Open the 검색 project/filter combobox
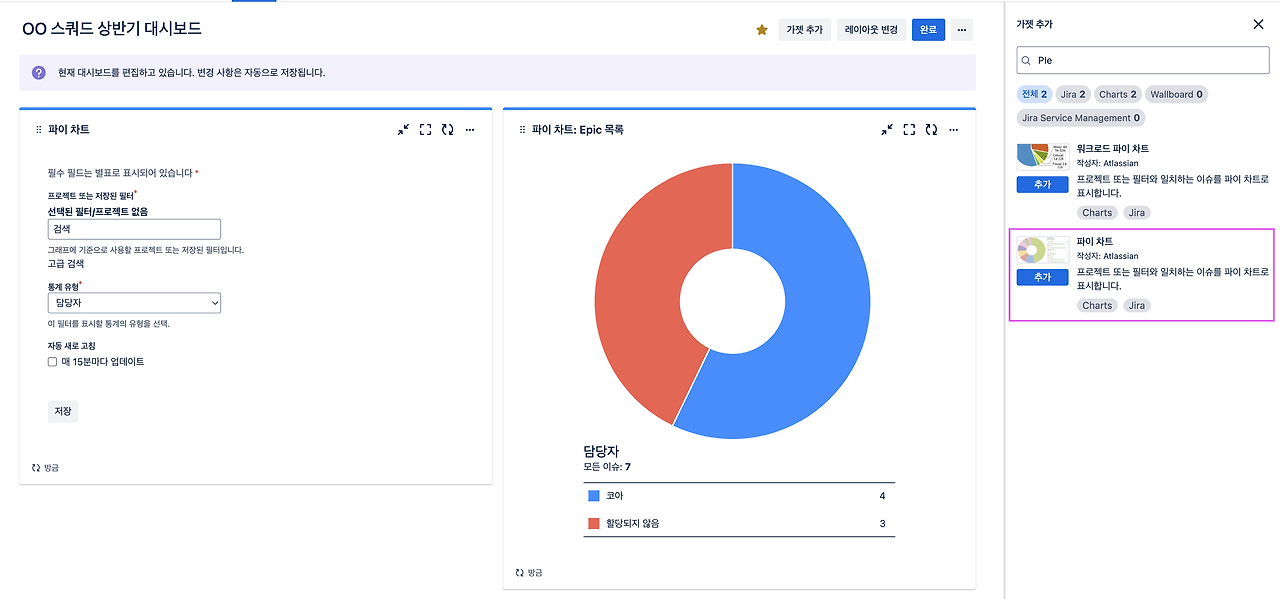The image size is (1280, 599). 134,229
